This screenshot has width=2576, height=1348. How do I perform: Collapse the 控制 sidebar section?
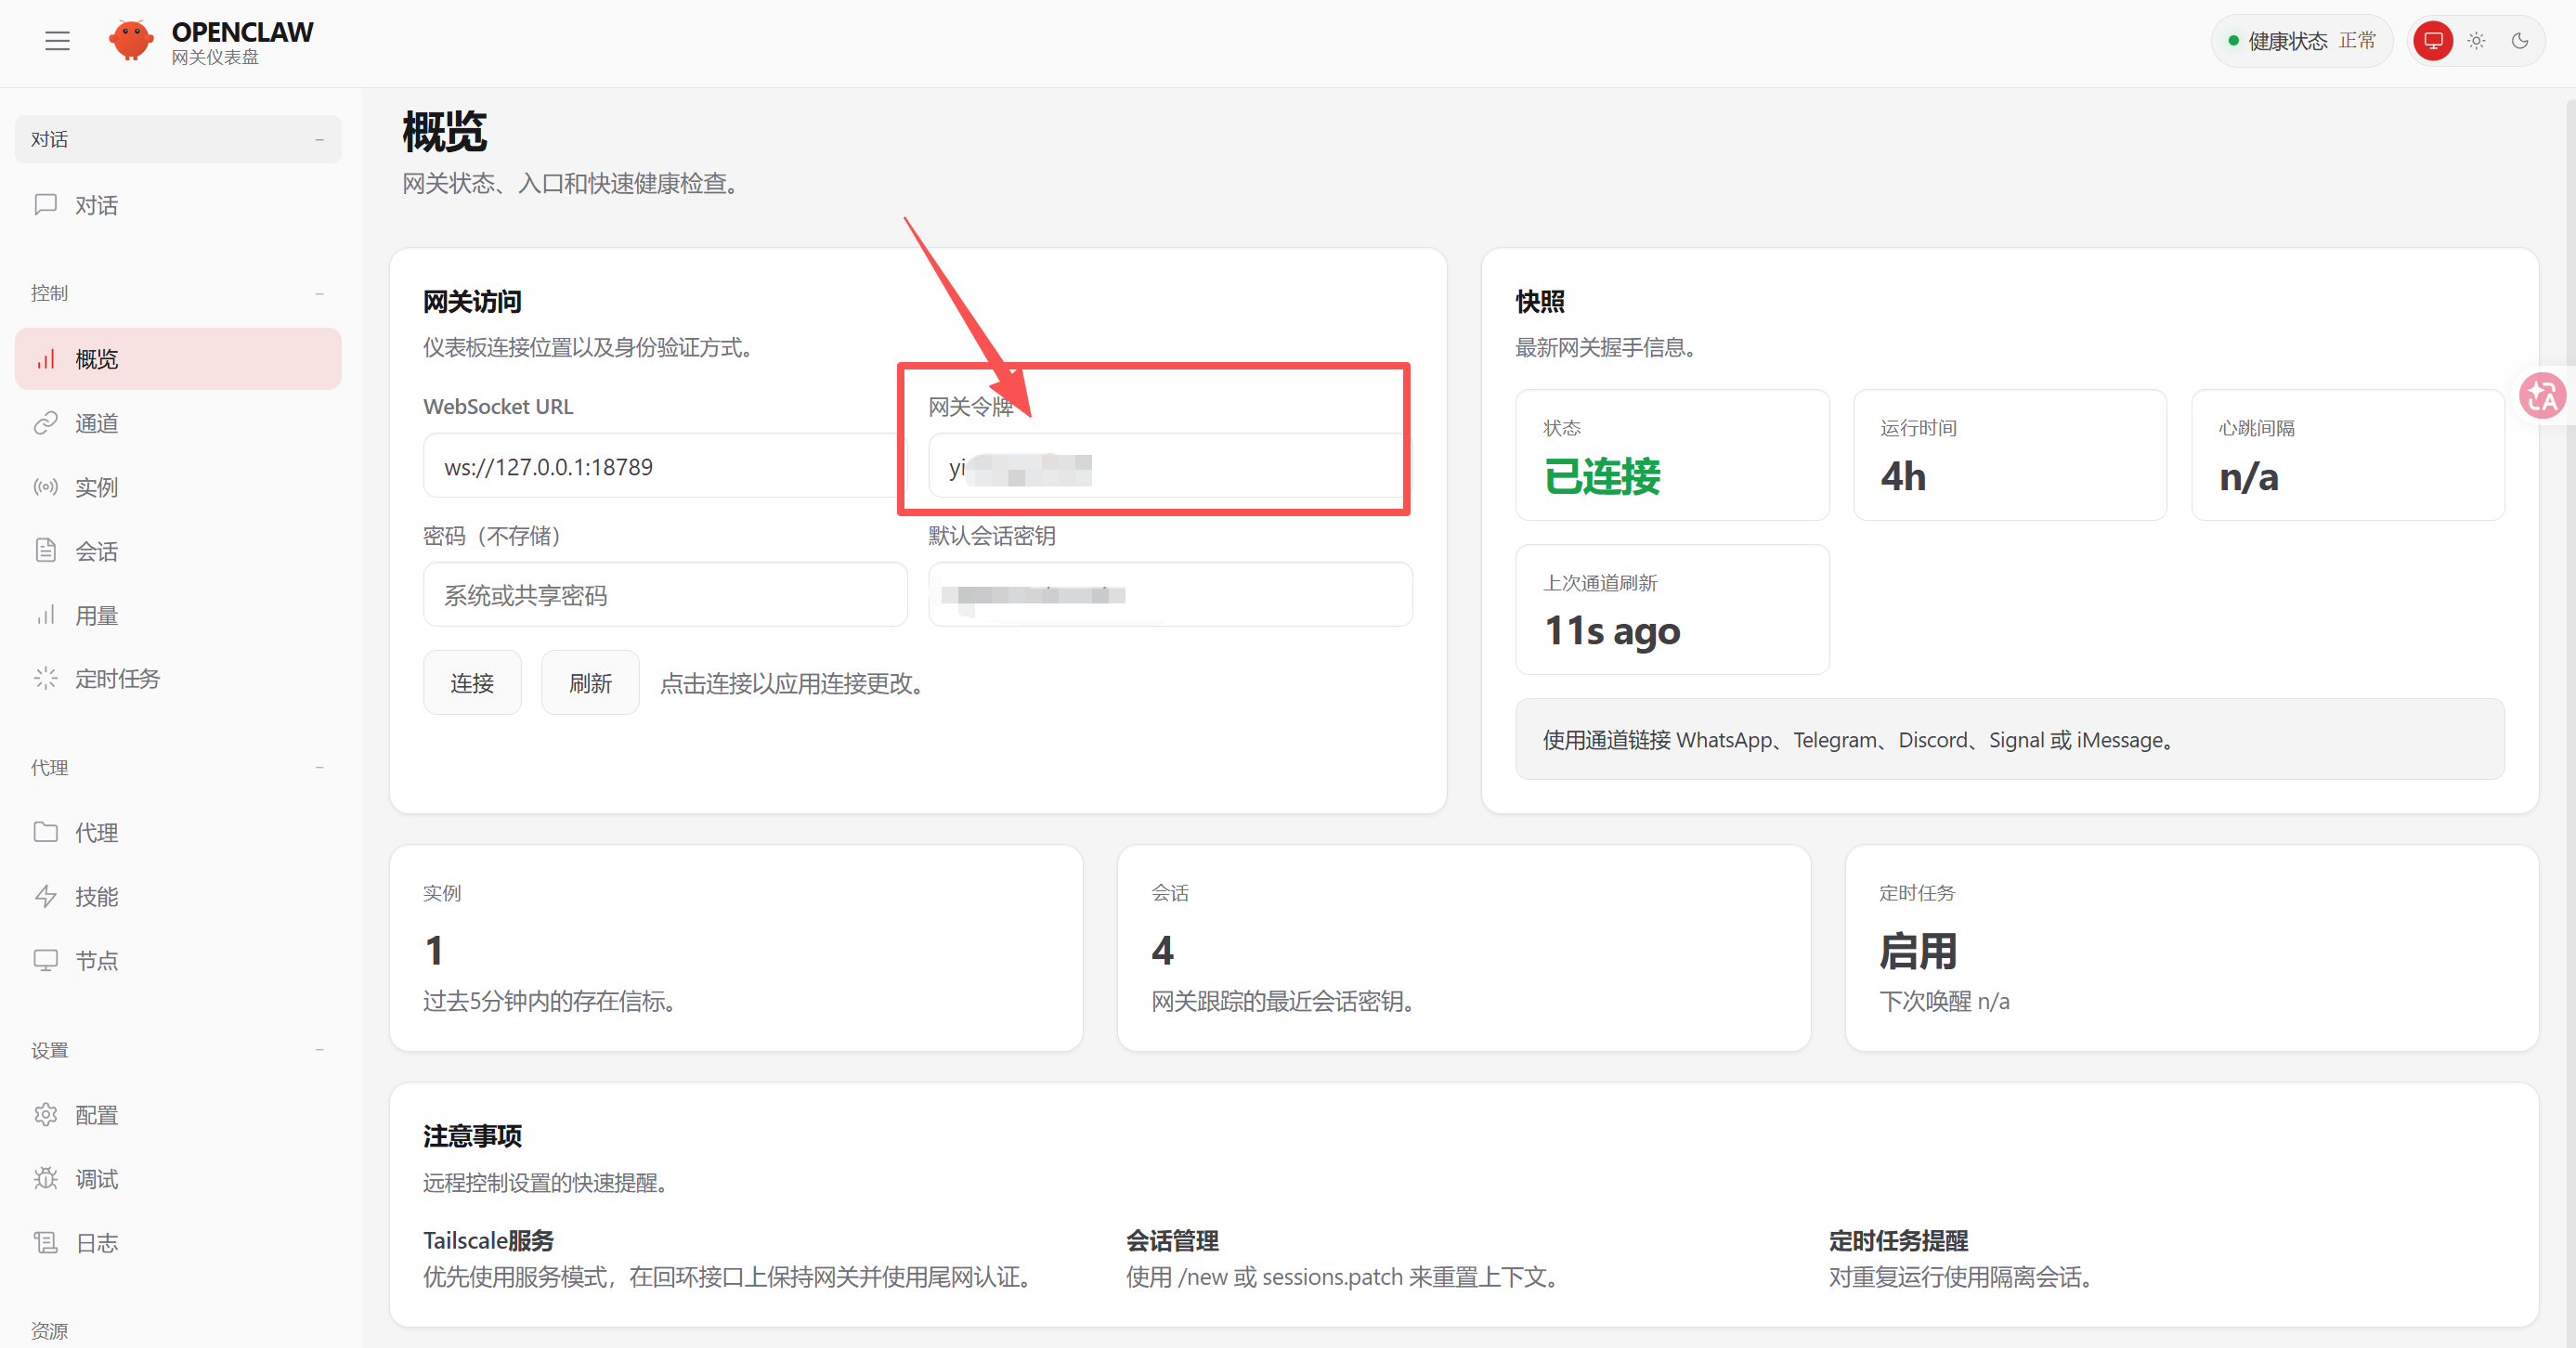(x=319, y=293)
